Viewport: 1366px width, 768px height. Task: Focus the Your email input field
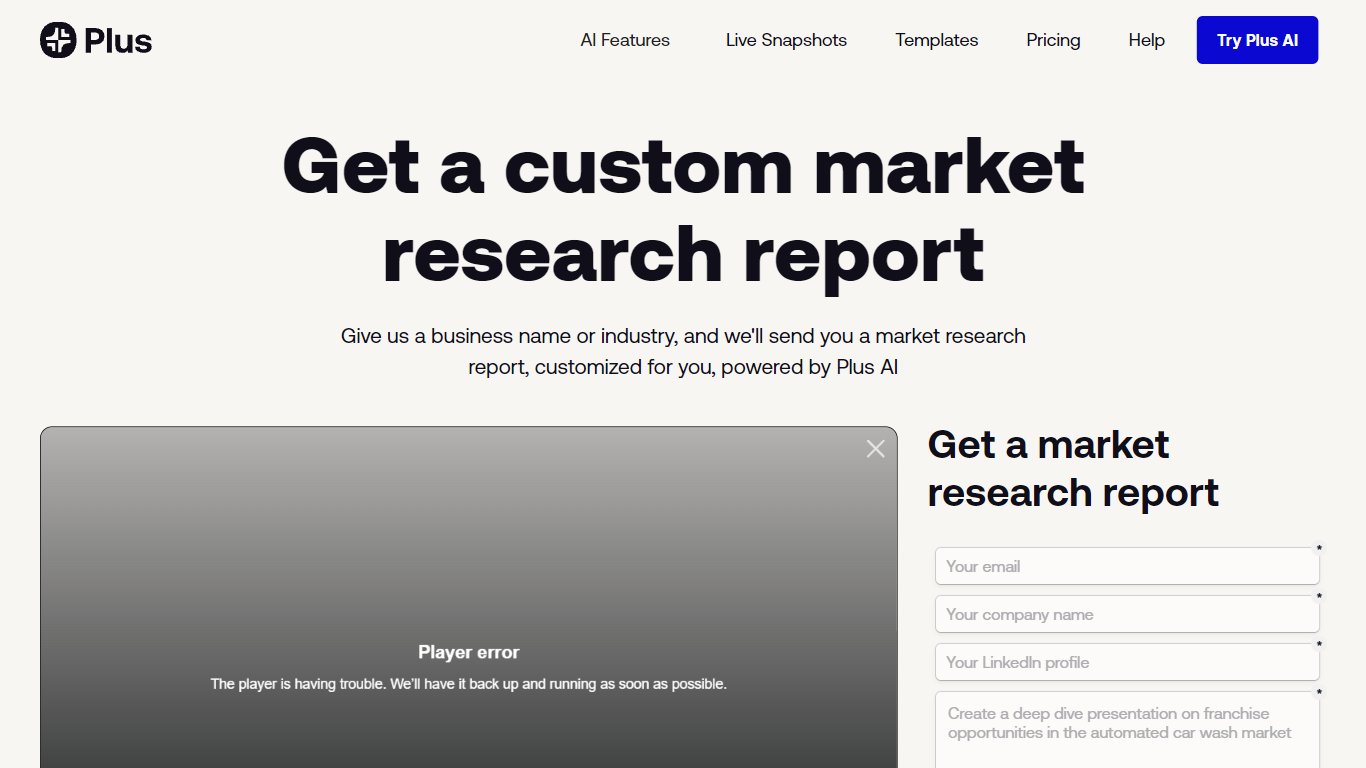(1127, 566)
